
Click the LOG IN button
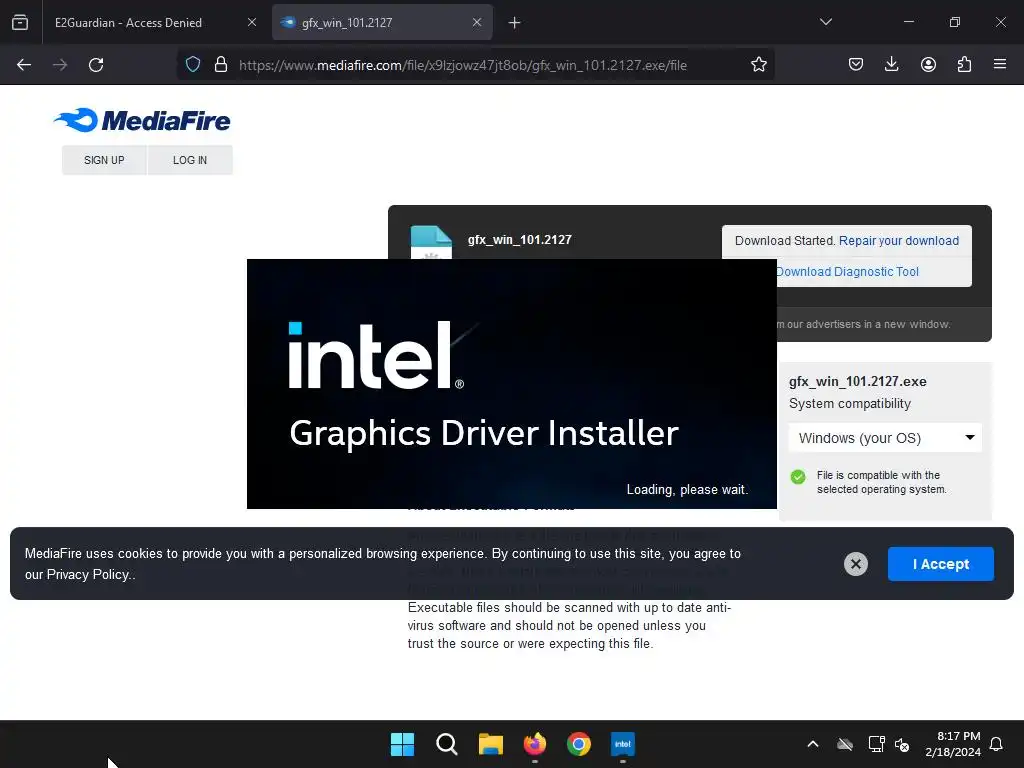[x=190, y=160]
